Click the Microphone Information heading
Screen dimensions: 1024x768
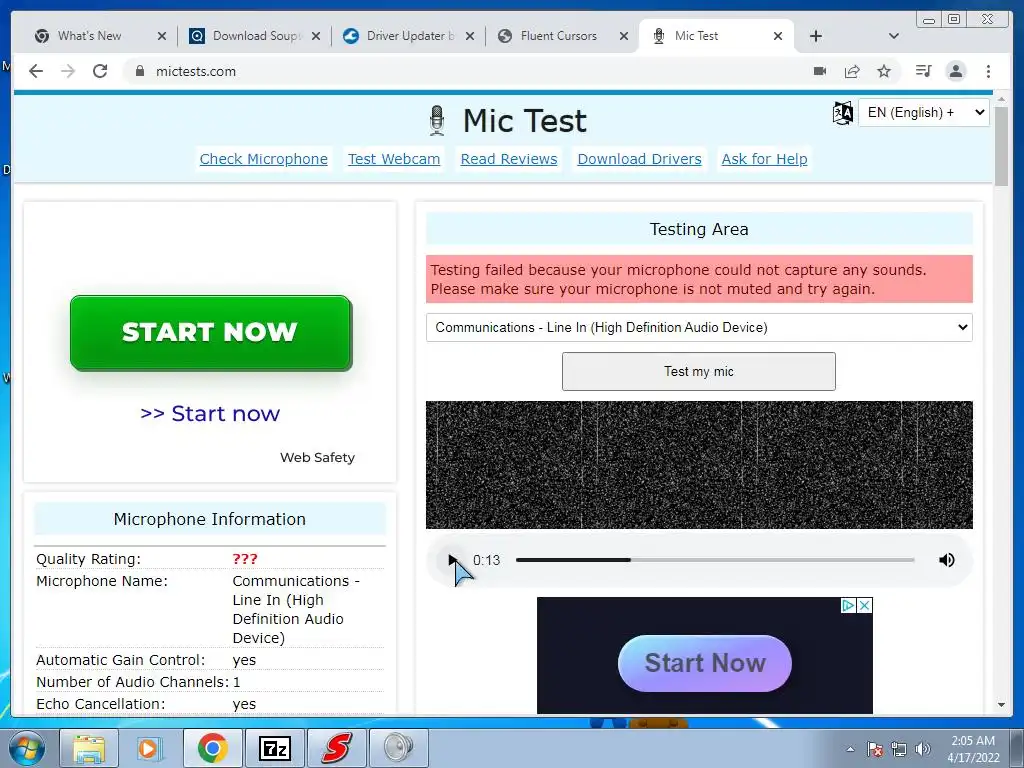click(210, 519)
